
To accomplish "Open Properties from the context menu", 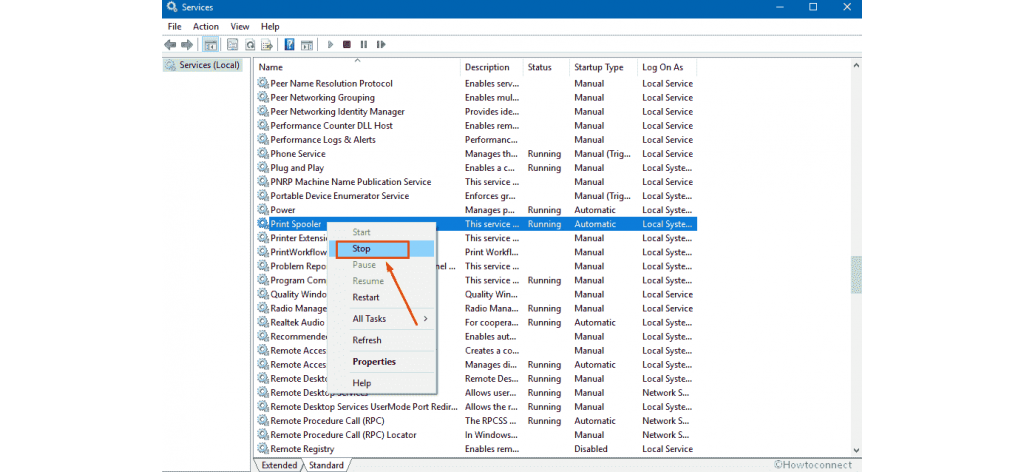I will click(x=374, y=362).
